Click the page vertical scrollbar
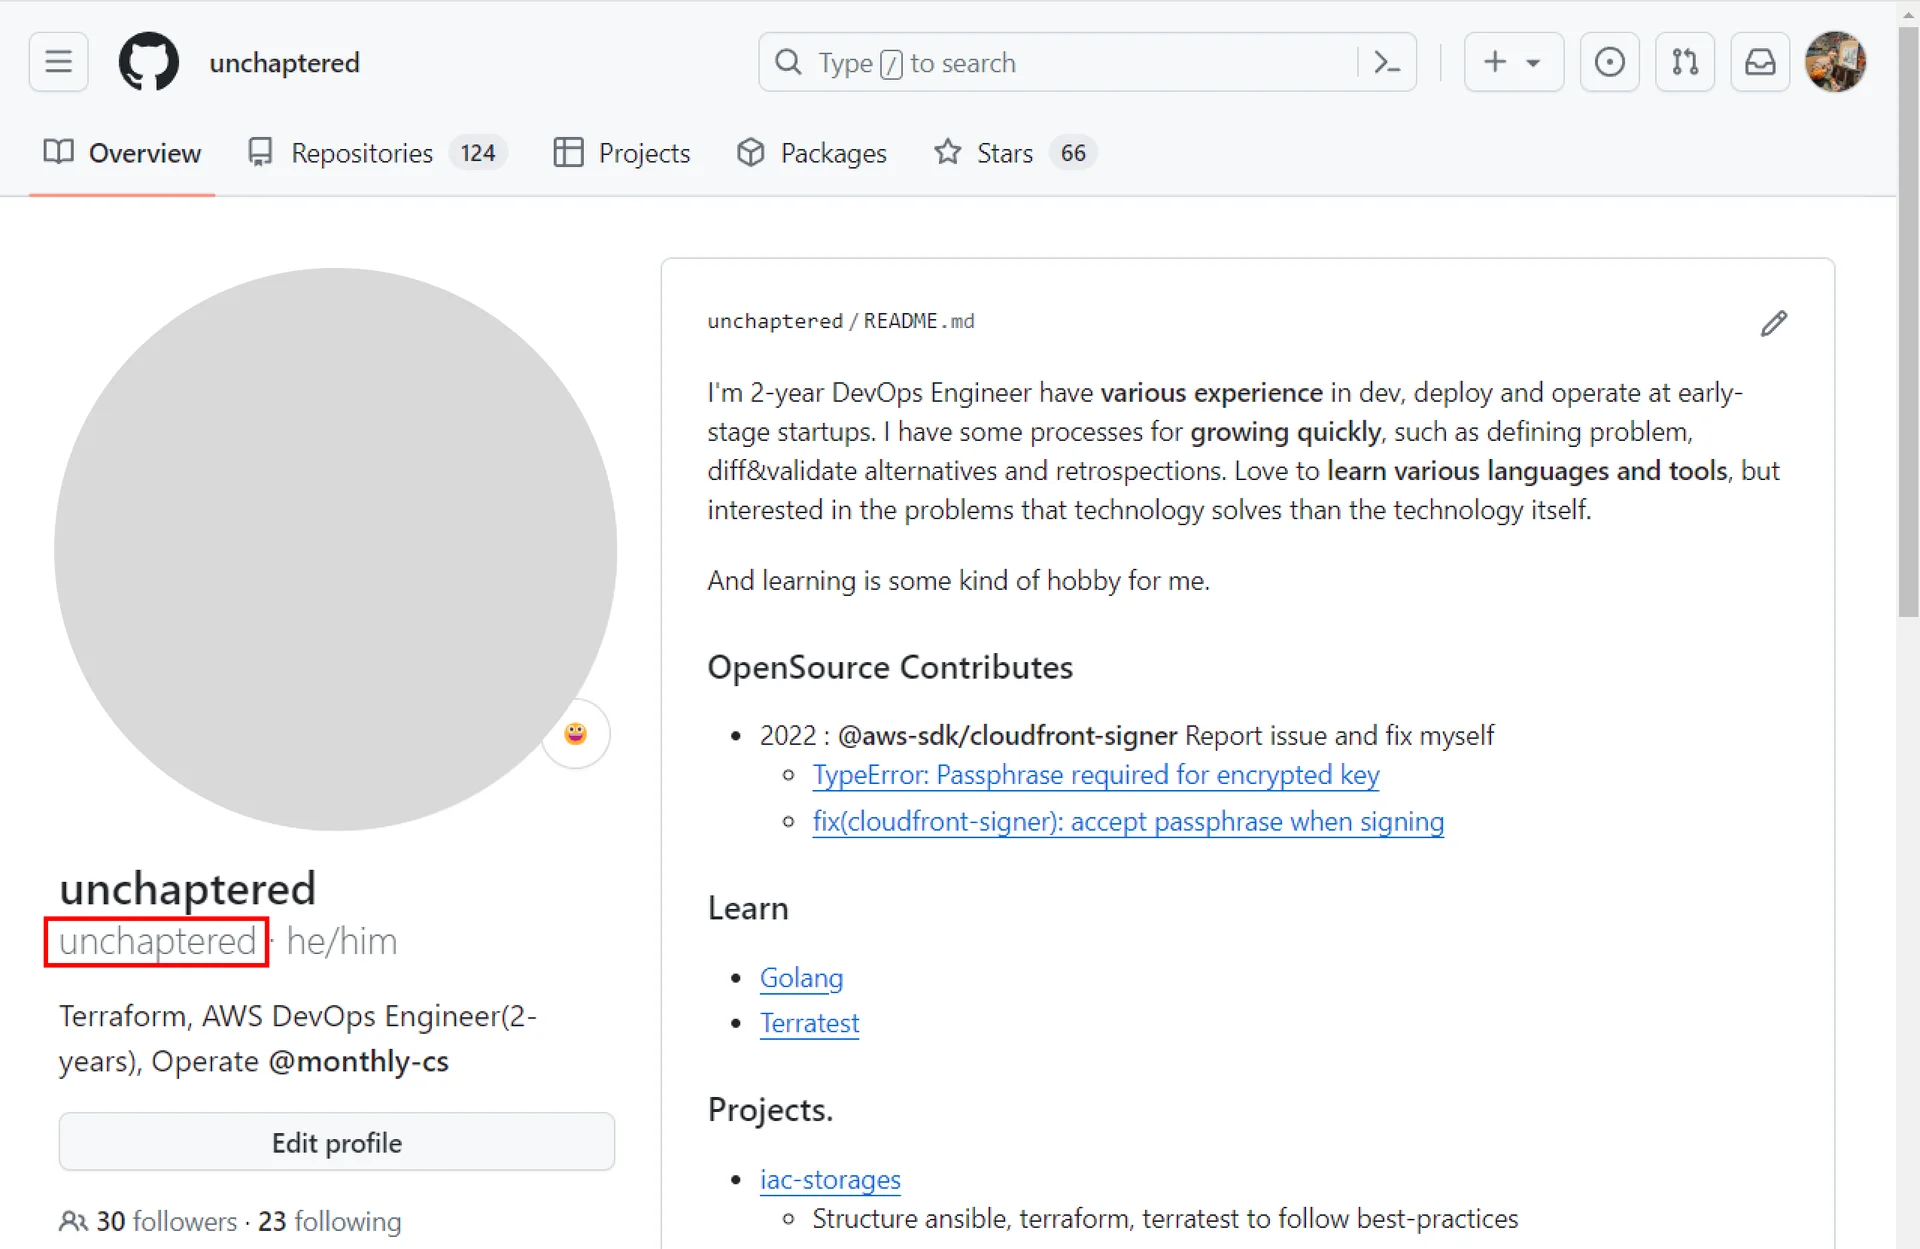 [1908, 320]
